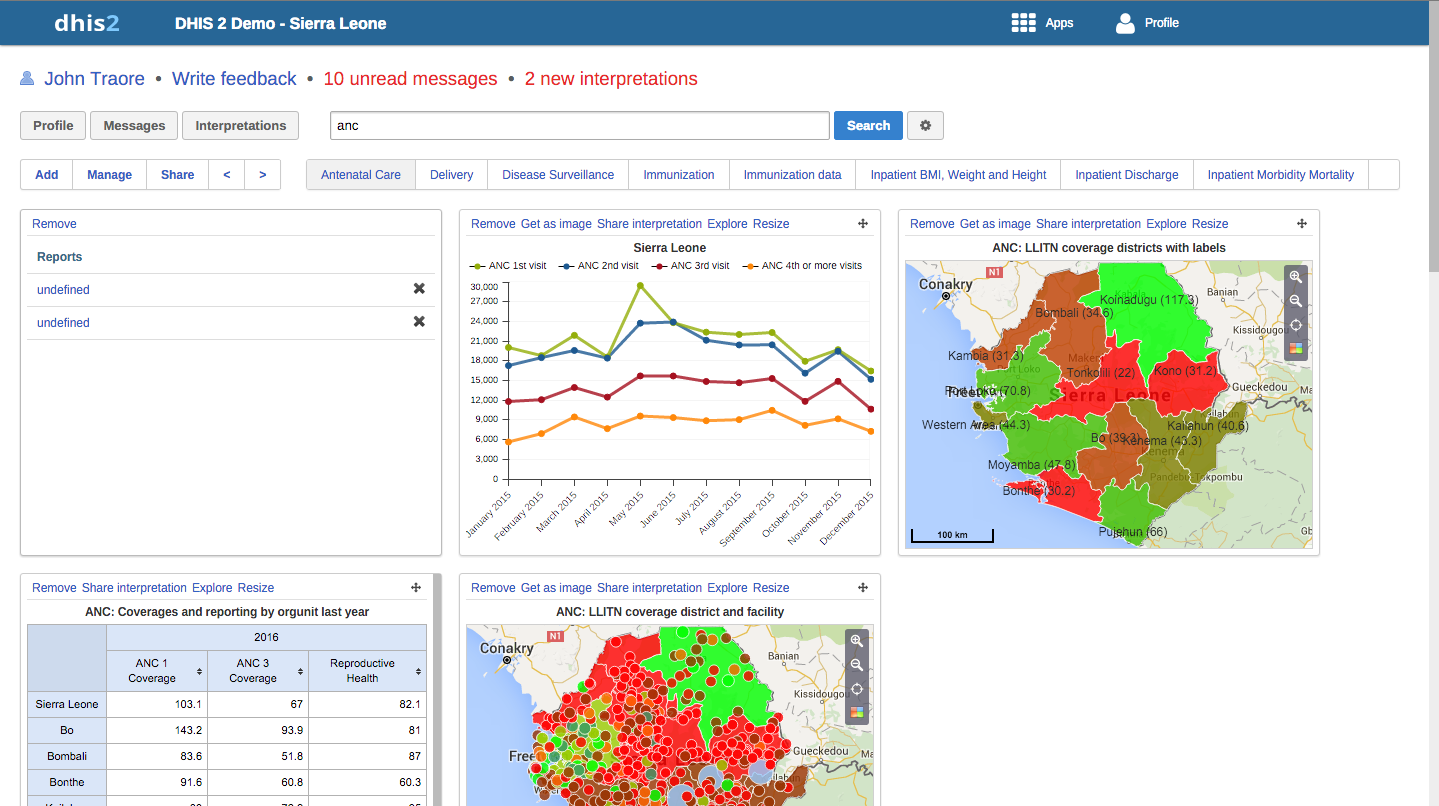Remove first undefined report with X
Image resolution: width=1439 pixels, height=806 pixels.
point(419,289)
